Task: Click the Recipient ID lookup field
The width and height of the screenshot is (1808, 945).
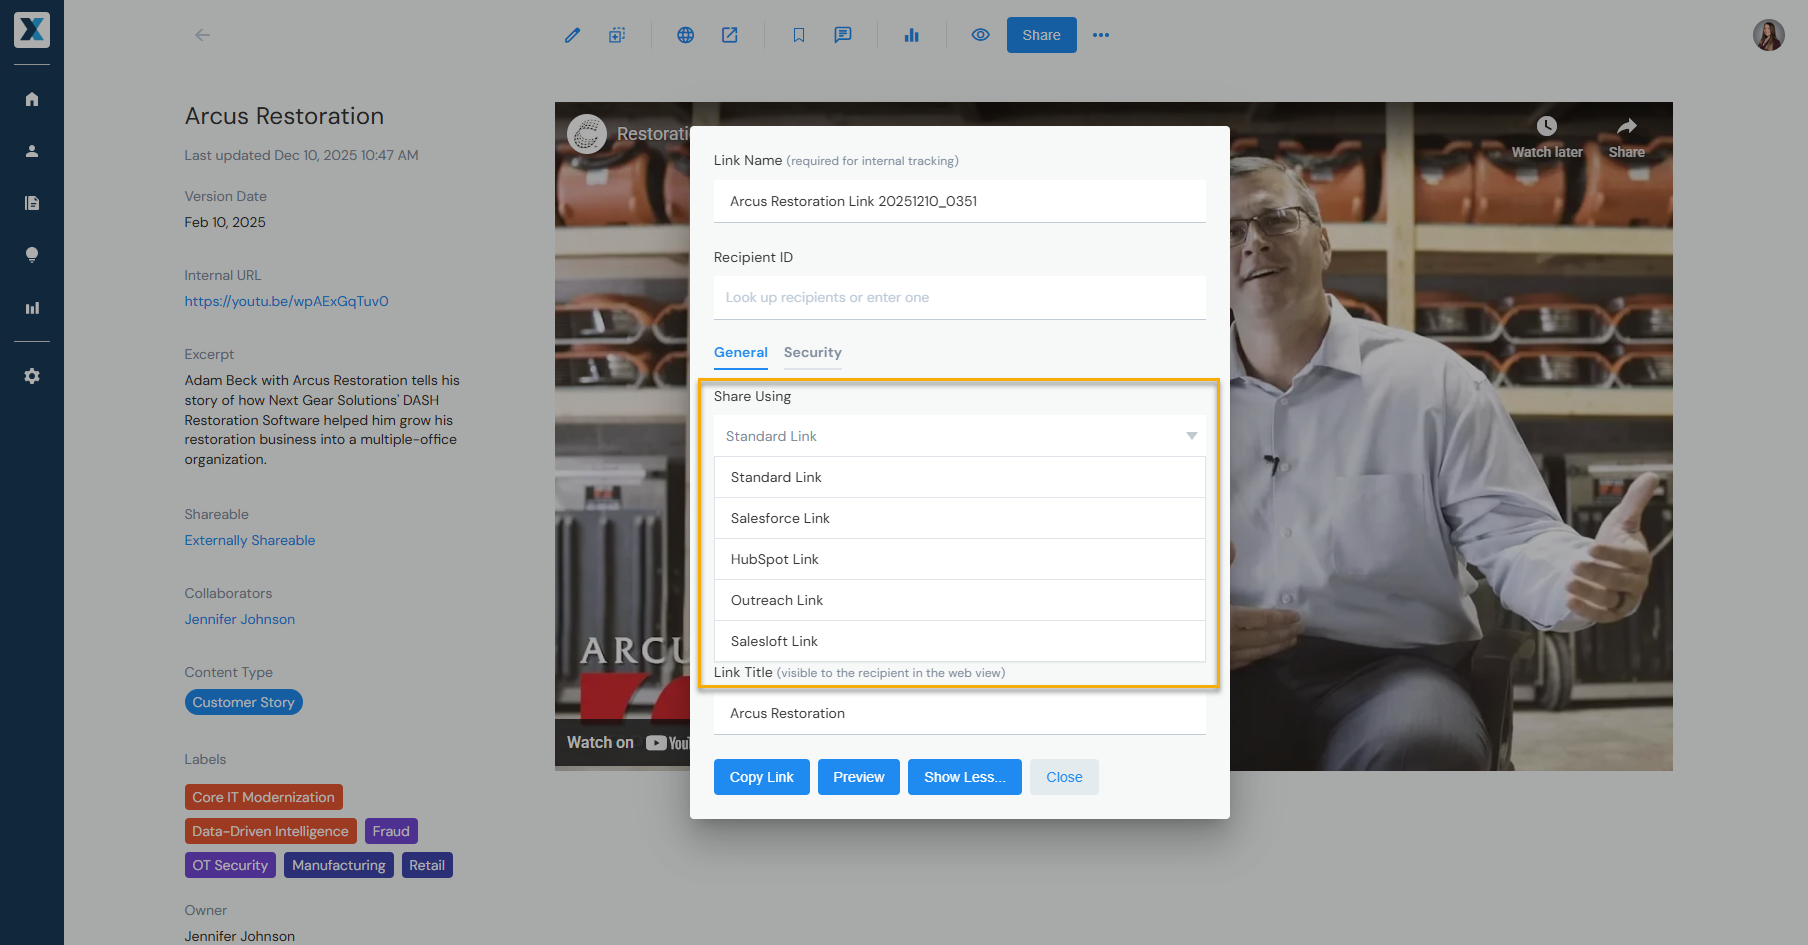Action: point(960,298)
